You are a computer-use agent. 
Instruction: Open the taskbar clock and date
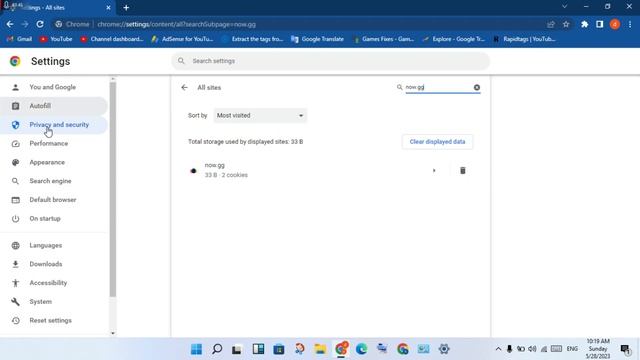(x=598, y=349)
